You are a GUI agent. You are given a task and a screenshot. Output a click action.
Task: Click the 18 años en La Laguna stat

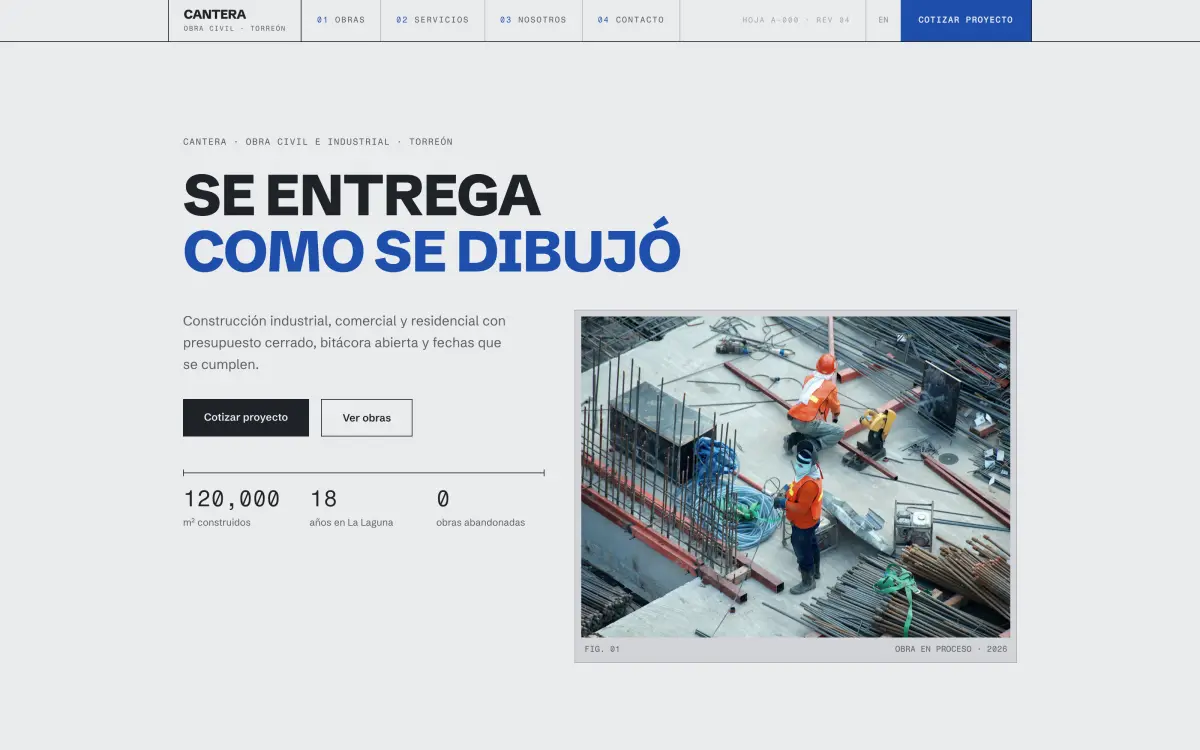(352, 508)
